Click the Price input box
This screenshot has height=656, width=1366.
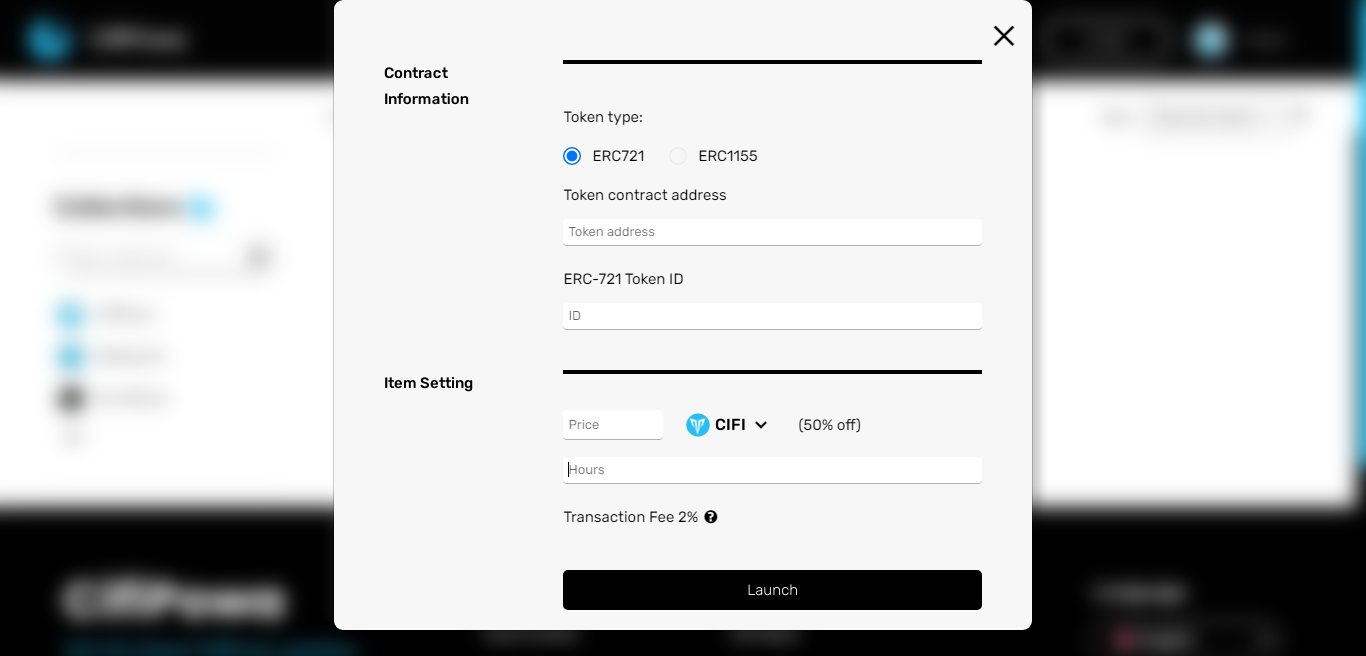click(613, 425)
